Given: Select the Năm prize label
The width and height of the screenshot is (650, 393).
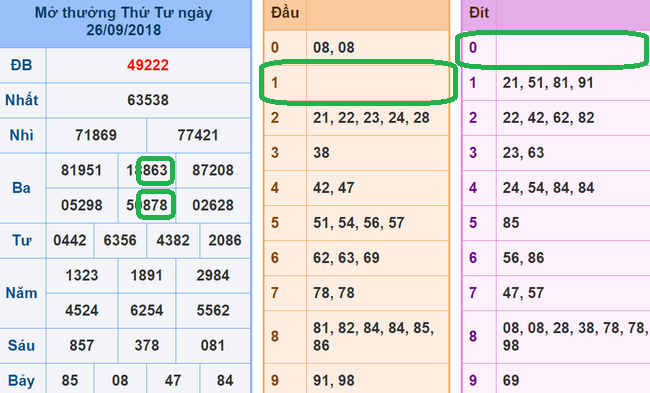Looking at the screenshot, I should pyautogui.click(x=22, y=293).
